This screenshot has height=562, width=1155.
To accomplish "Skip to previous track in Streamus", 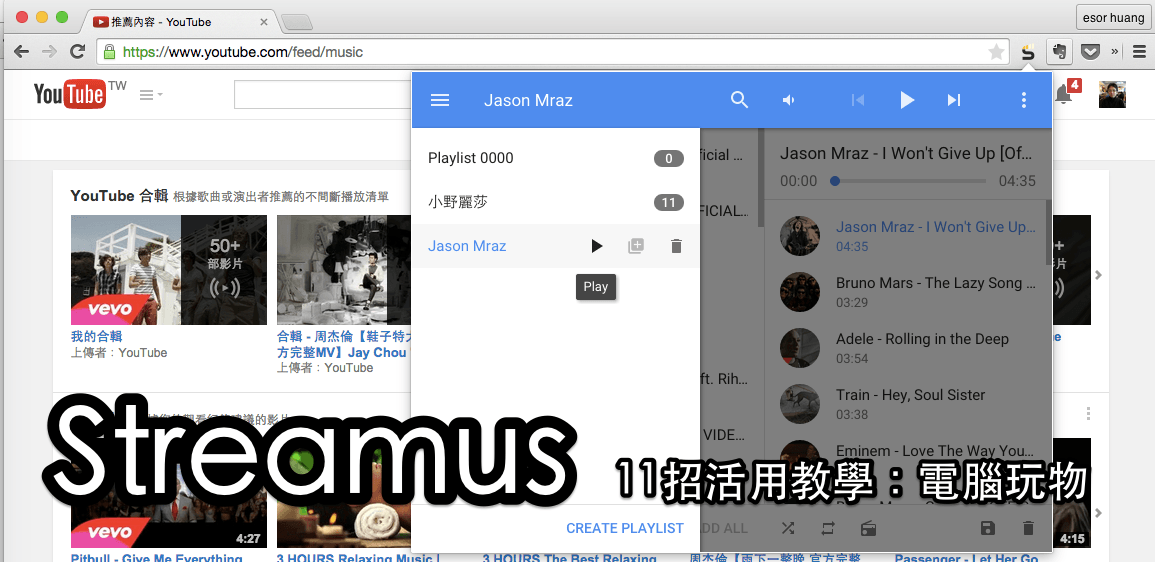I will pyautogui.click(x=857, y=100).
